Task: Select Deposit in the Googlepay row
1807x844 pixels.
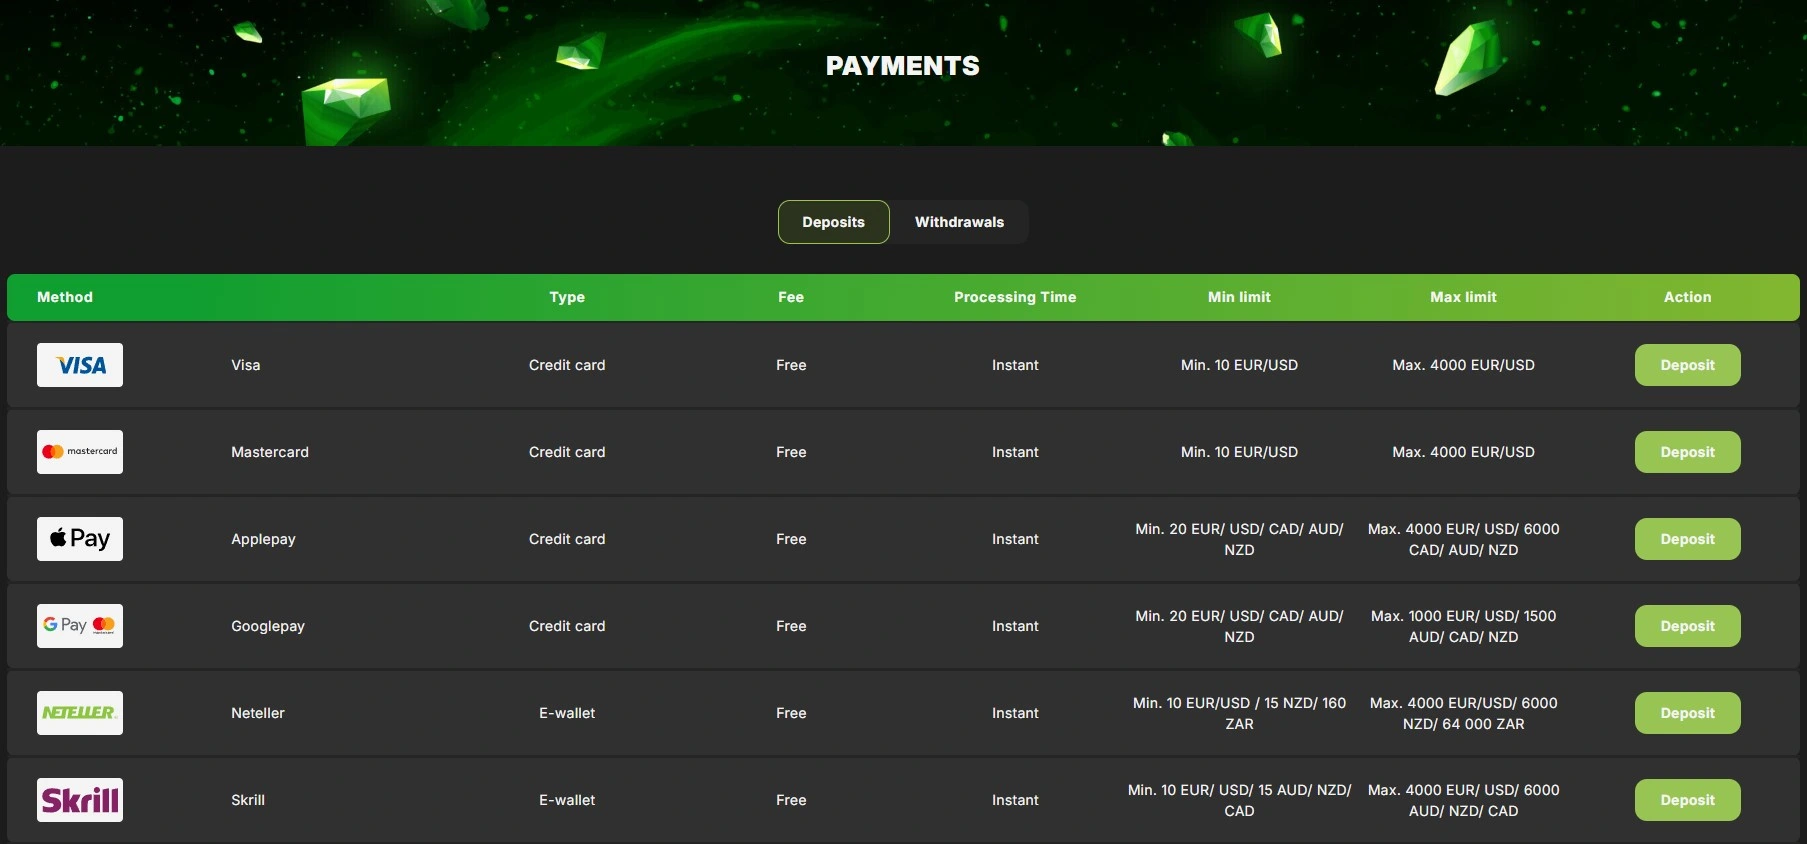Action: [x=1688, y=626]
